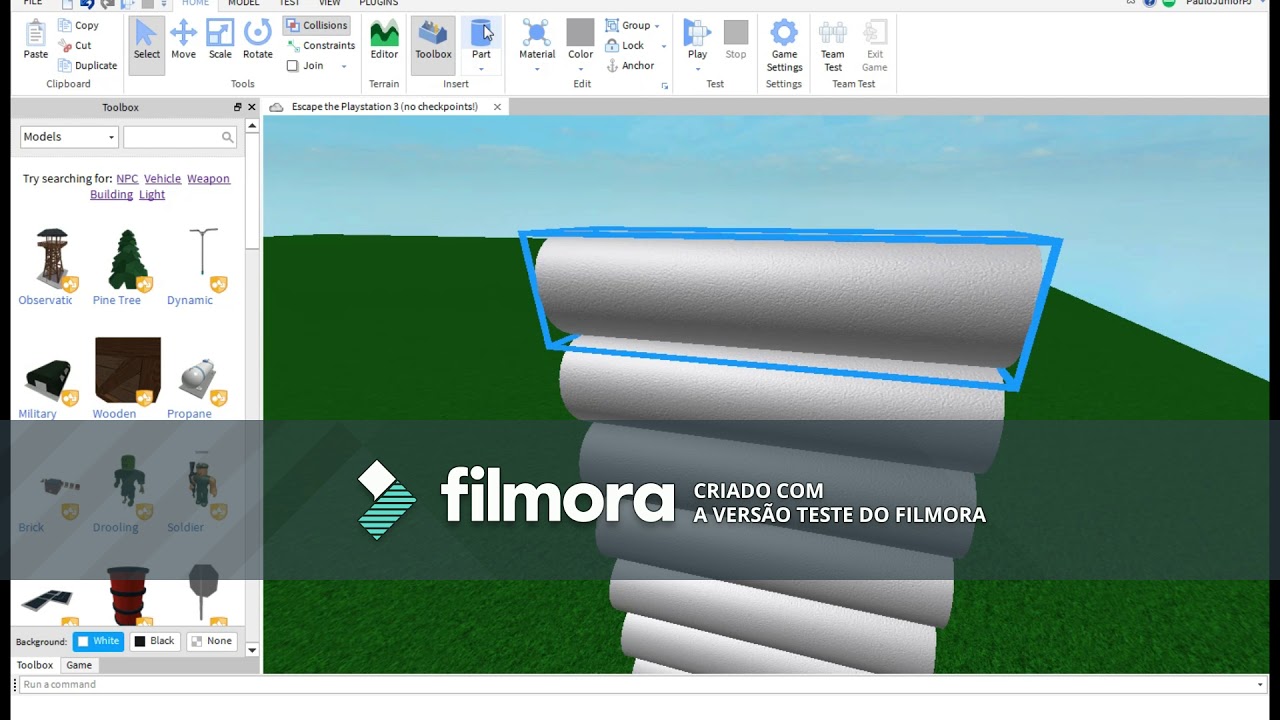Pick the Scale tool
Viewport: 1280px width, 720px height.
coord(220,40)
